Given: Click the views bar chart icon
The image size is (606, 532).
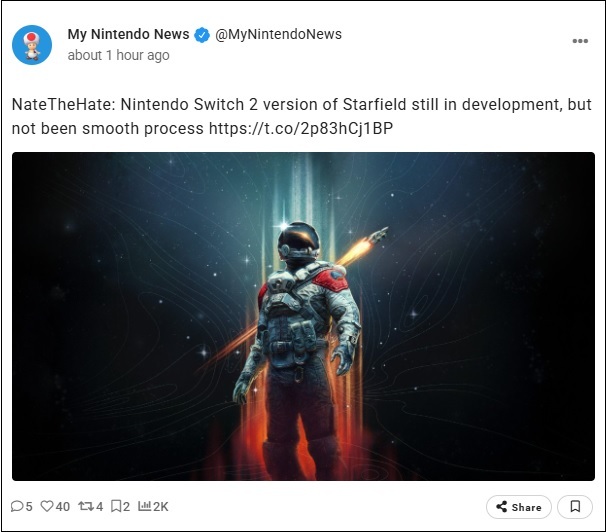Looking at the screenshot, I should click(x=143, y=507).
